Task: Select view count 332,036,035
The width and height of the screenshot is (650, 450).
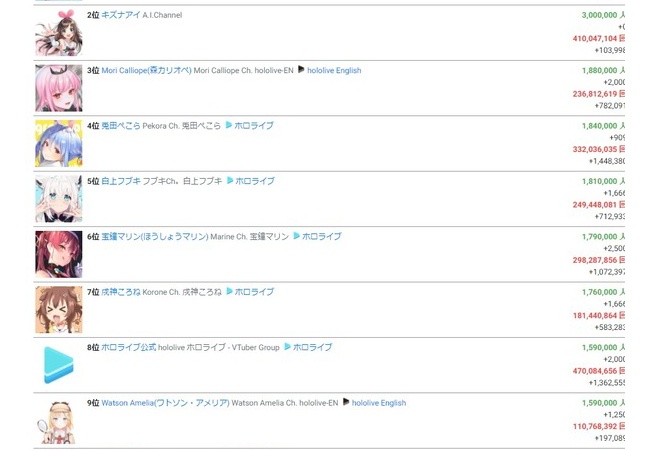Action: [595, 149]
